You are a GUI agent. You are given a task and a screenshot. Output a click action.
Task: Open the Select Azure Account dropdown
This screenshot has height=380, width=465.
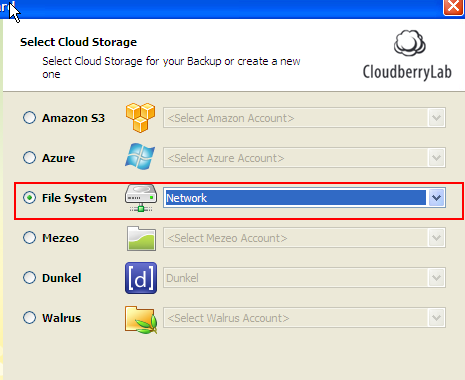click(x=304, y=158)
